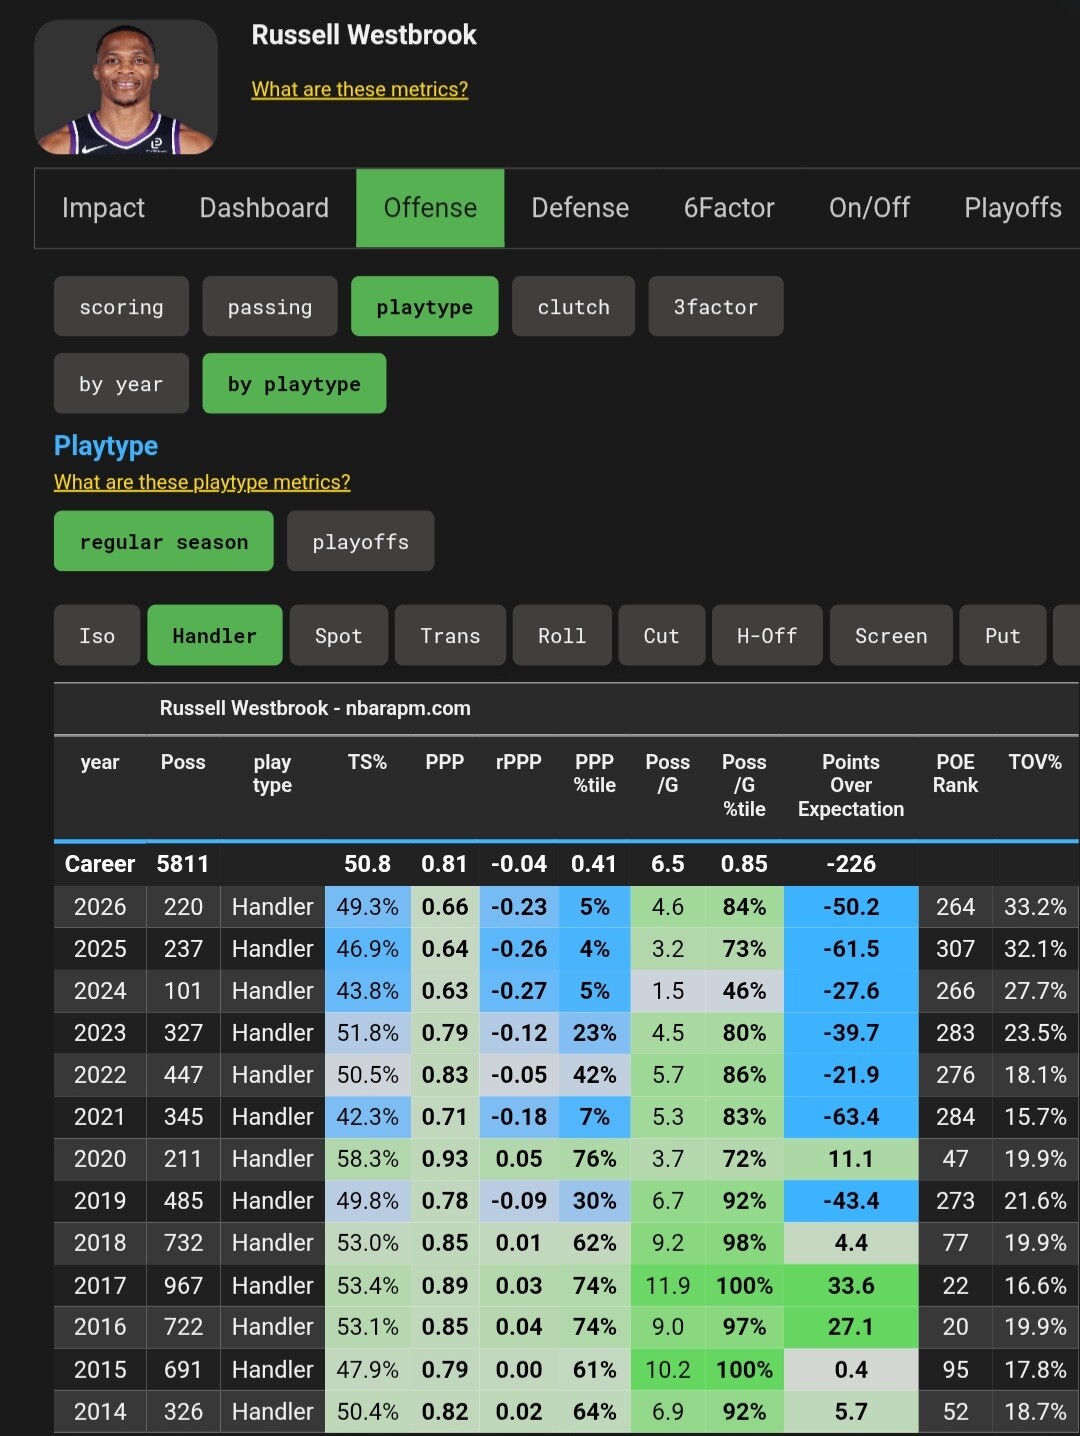Click the 2014 year cell
This screenshot has height=1436, width=1080.
[x=100, y=1411]
